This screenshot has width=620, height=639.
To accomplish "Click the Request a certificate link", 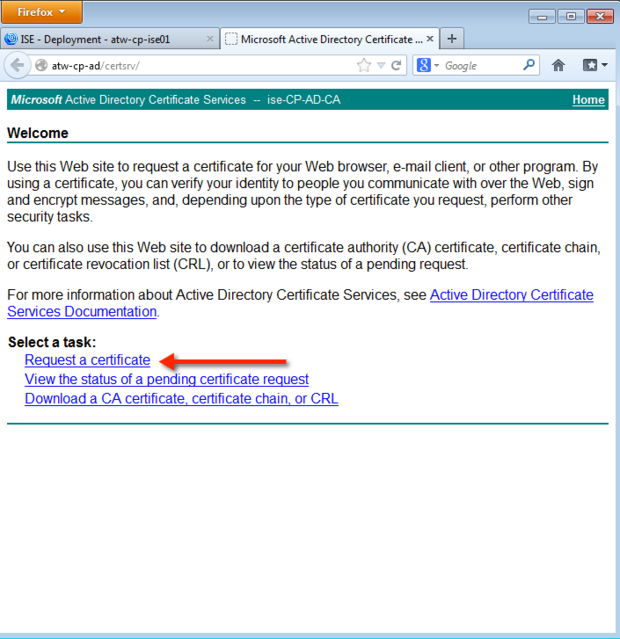I will (x=87, y=360).
